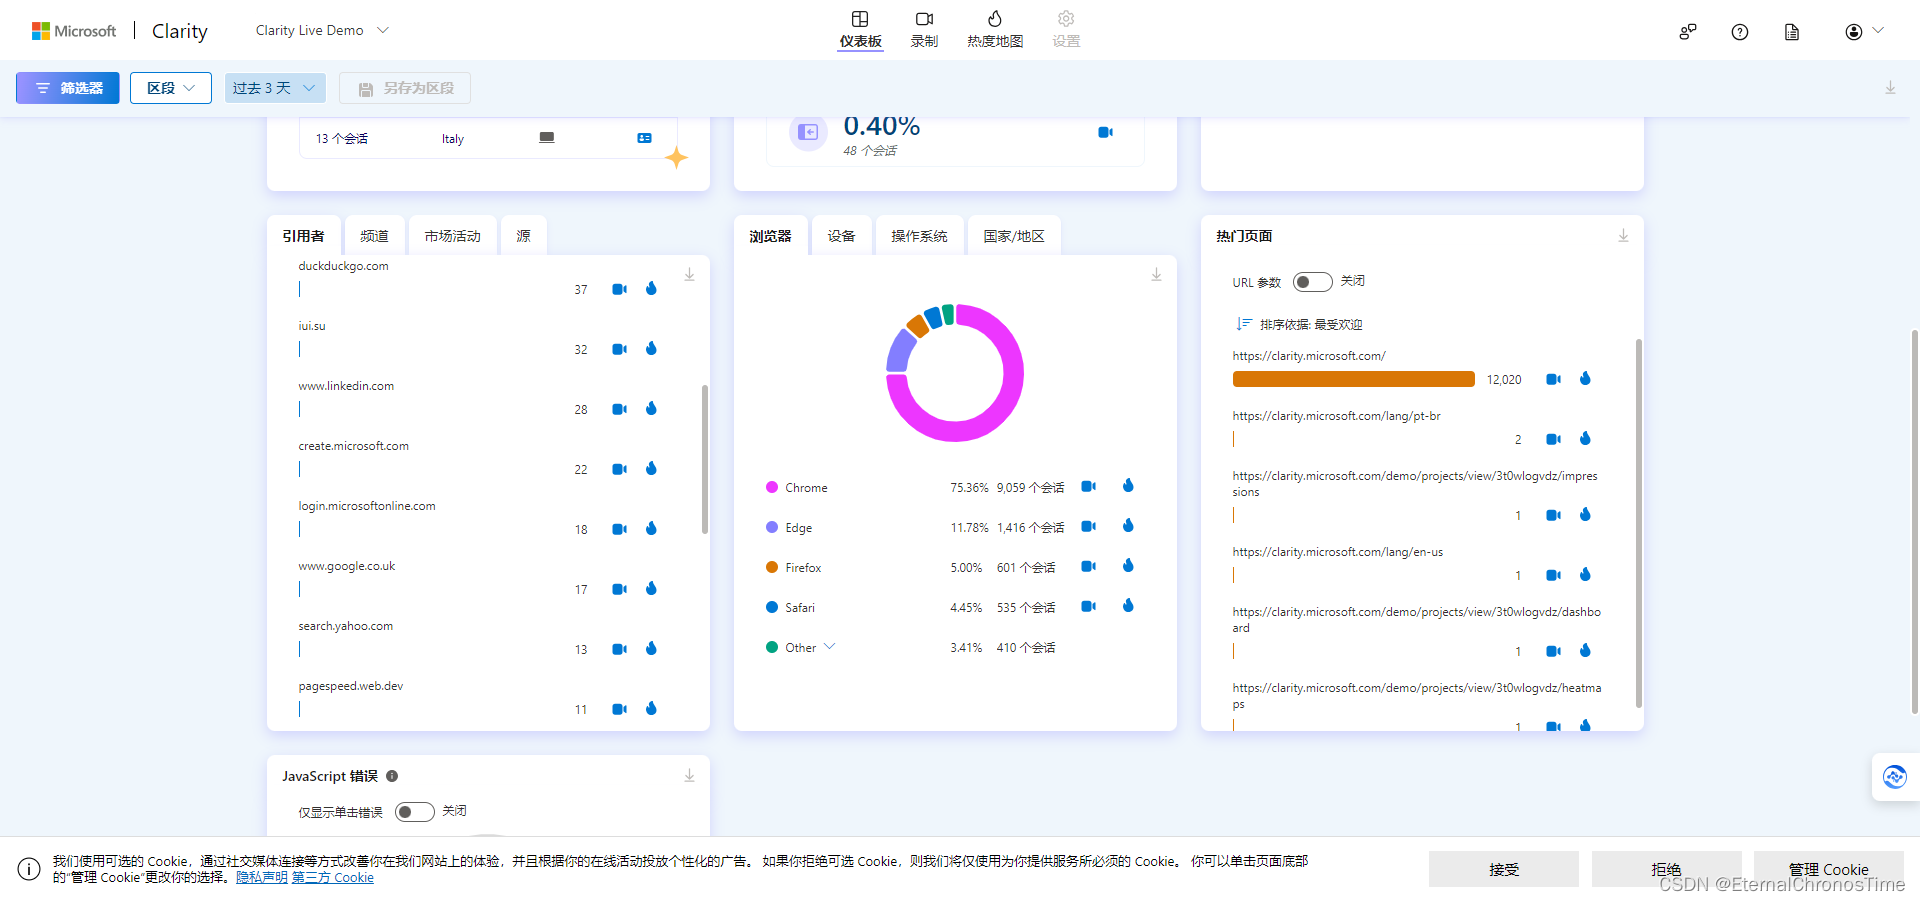This screenshot has width=1920, height=901.
Task: Open the third-party Cookie link
Action: 333,878
